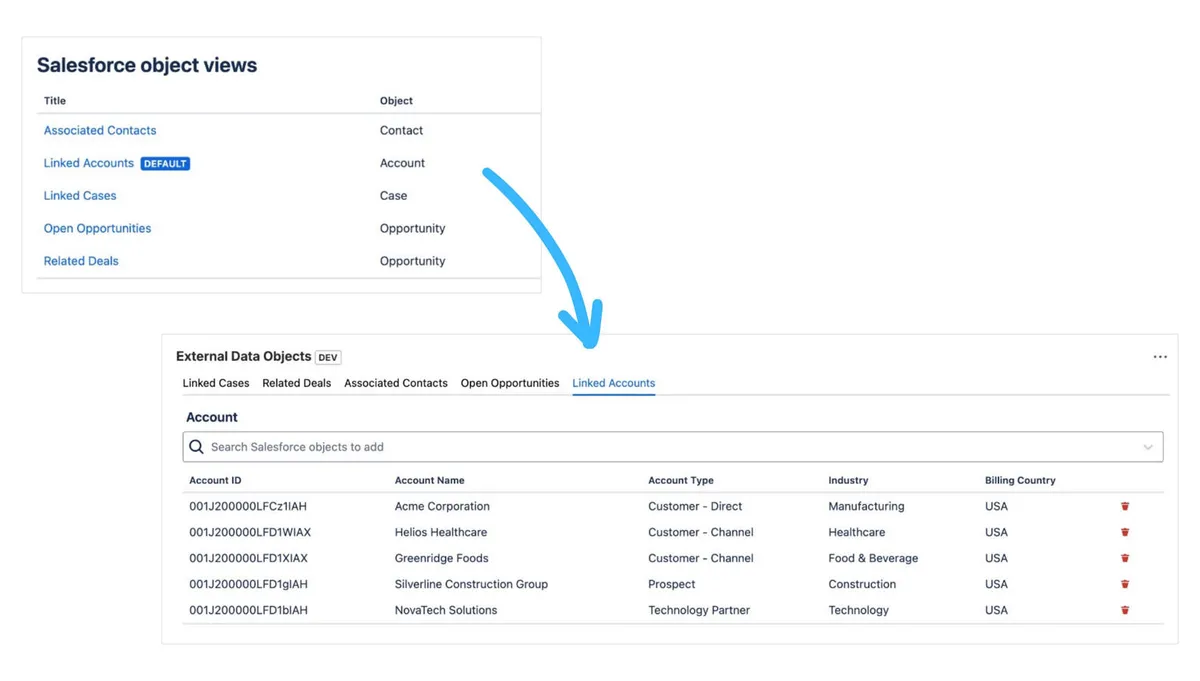Switch to the Linked Cases tab

(216, 383)
